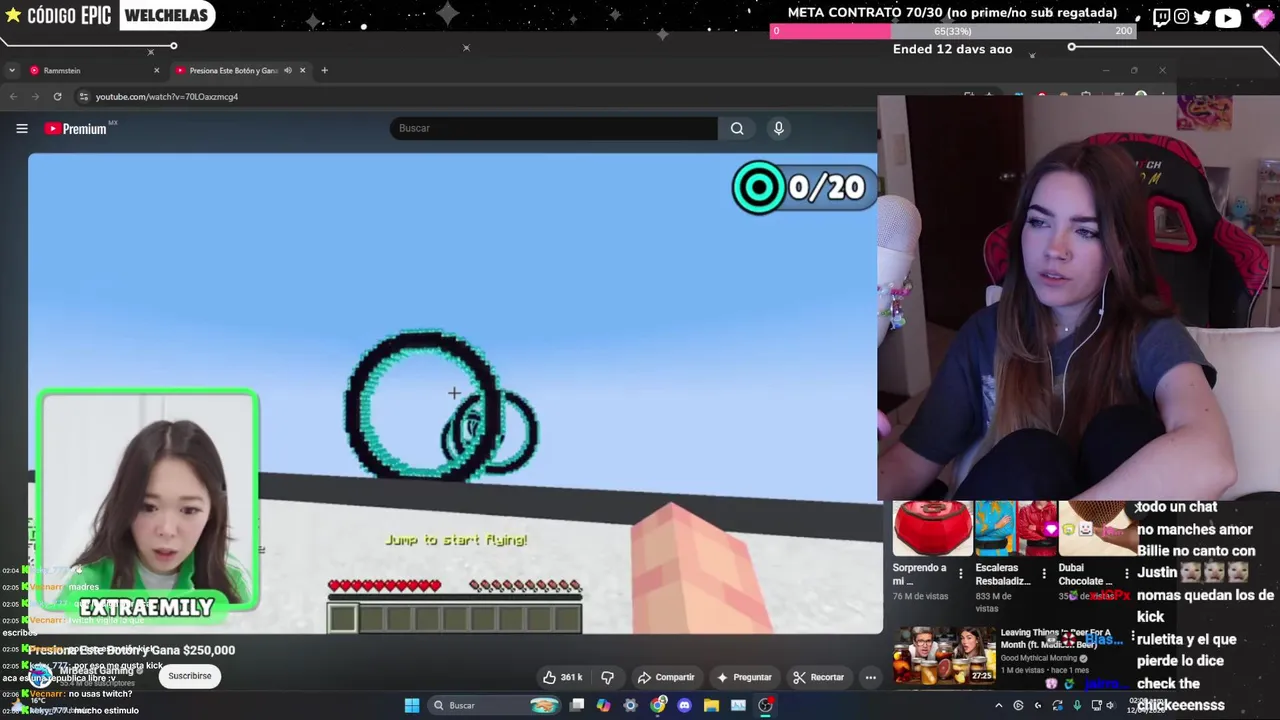Close the Rammstein tab
The width and height of the screenshot is (1280, 720).
(156, 70)
